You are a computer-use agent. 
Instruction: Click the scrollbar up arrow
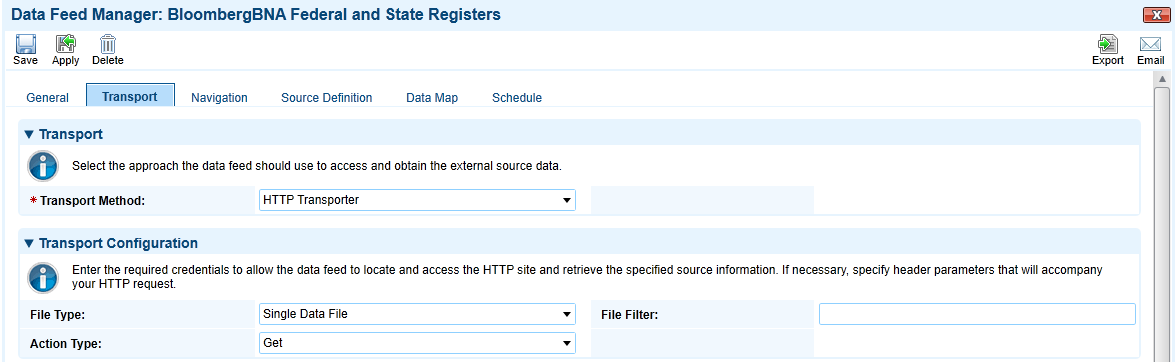click(x=1162, y=79)
